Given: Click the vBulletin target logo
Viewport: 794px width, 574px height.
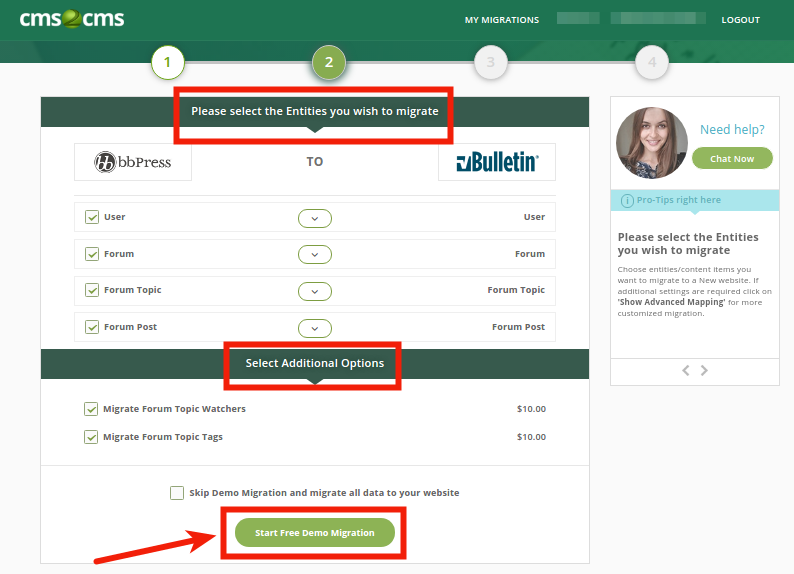Looking at the screenshot, I should tap(497, 162).
